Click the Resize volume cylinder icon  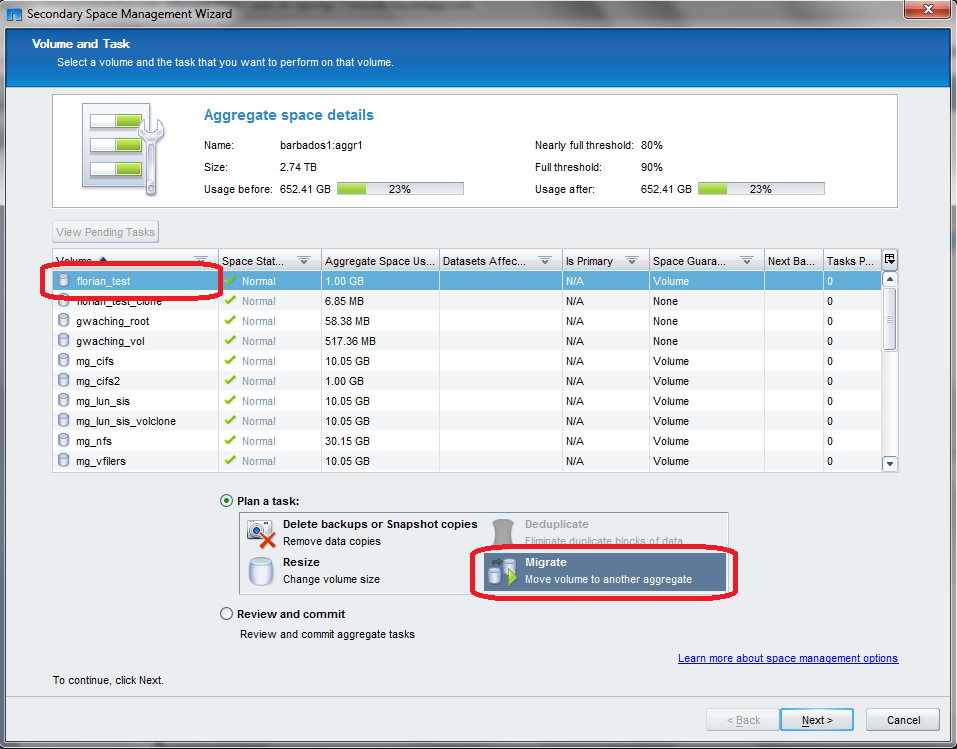pos(261,572)
